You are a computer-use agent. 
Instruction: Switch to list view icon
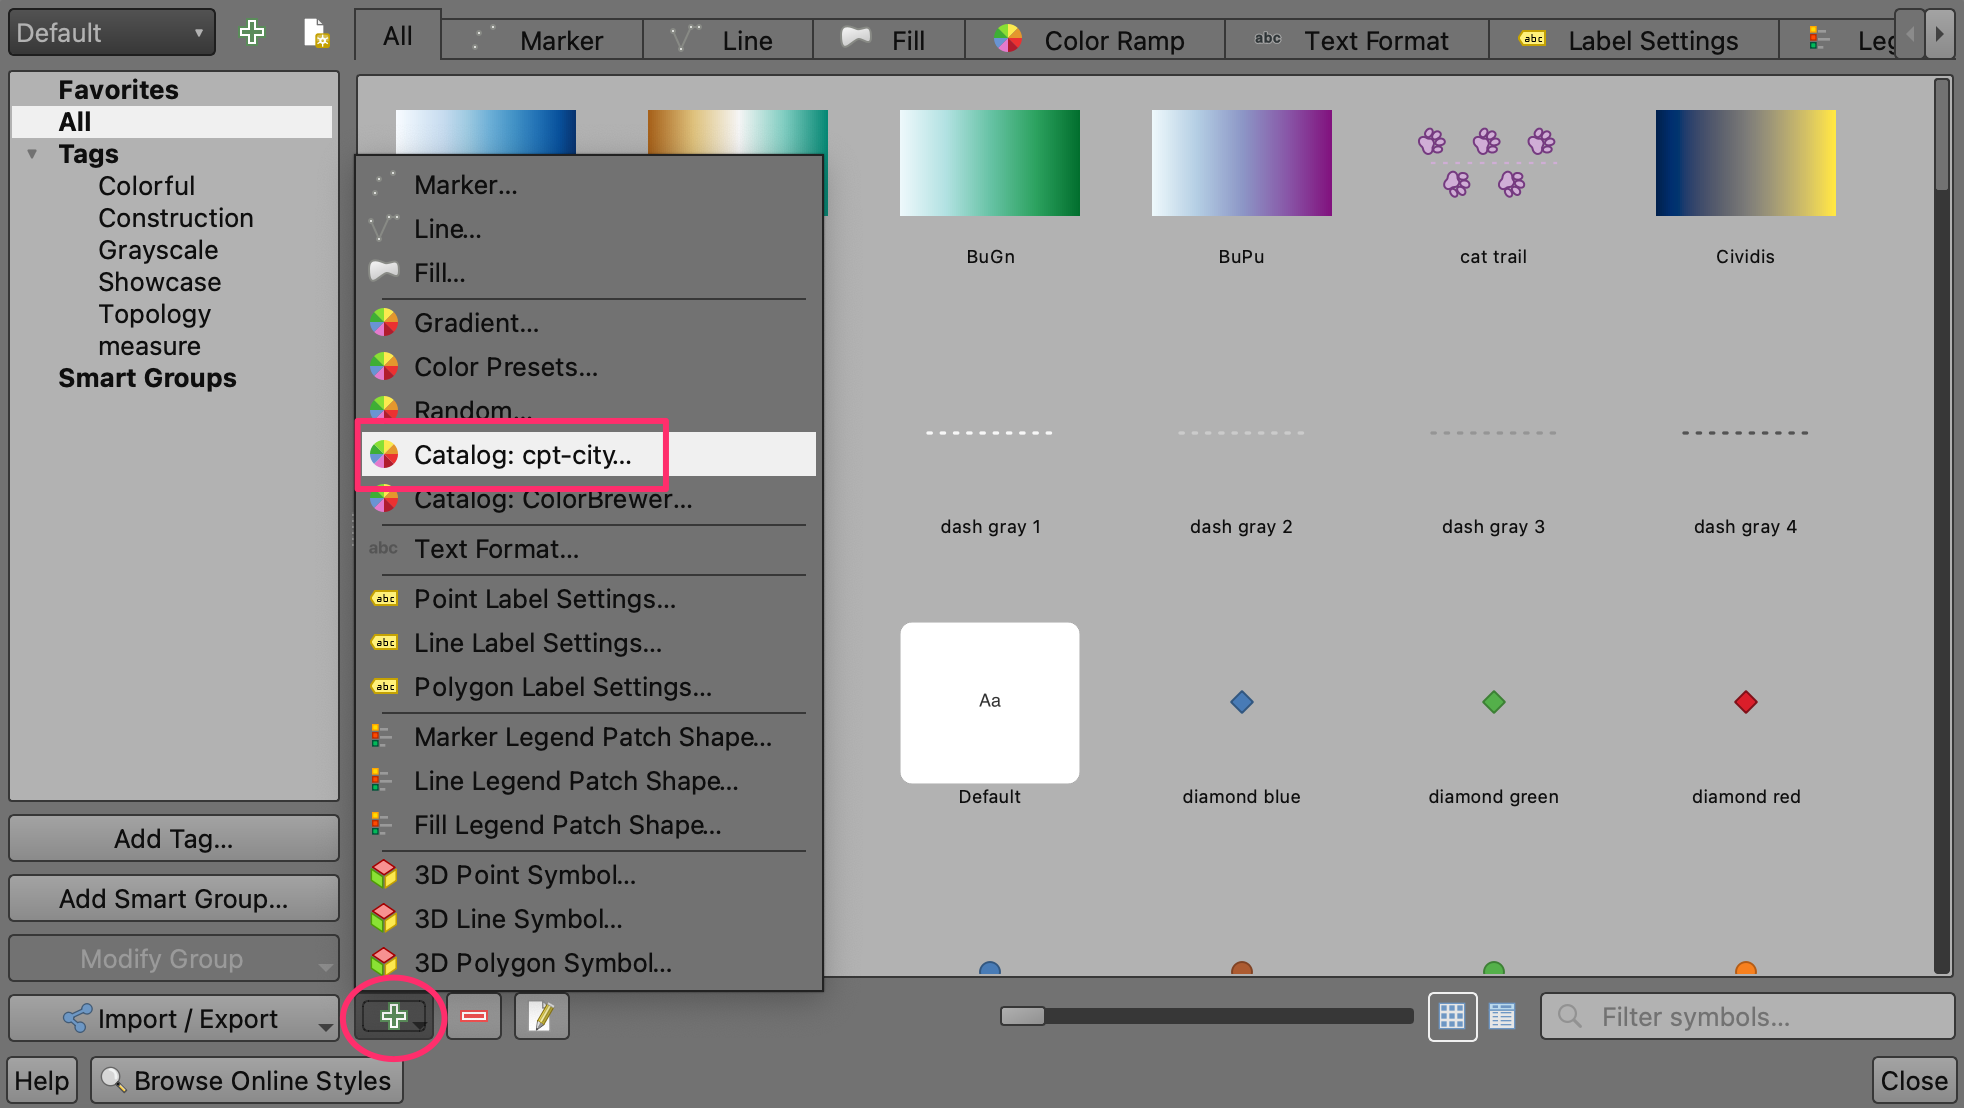coord(1501,1016)
